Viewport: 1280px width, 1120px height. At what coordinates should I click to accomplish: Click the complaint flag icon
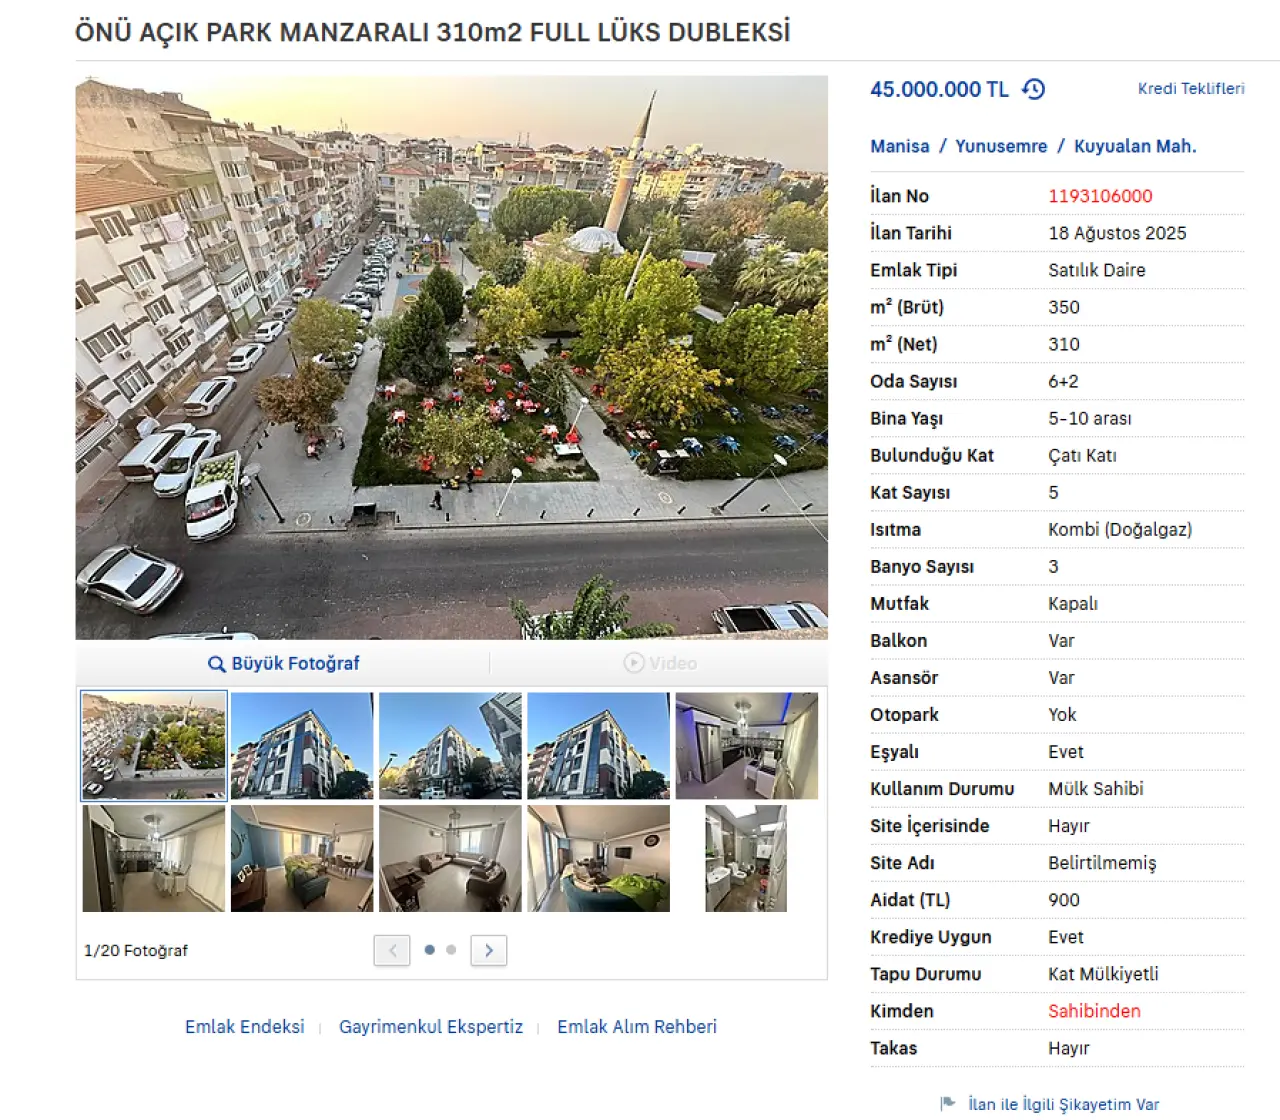[x=948, y=1104]
